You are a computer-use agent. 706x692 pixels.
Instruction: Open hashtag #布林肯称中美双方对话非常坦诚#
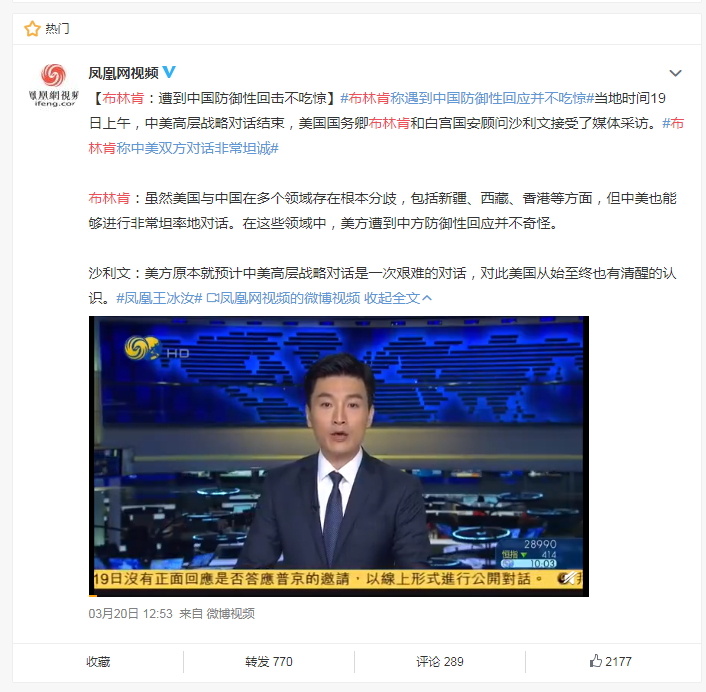tap(386, 136)
